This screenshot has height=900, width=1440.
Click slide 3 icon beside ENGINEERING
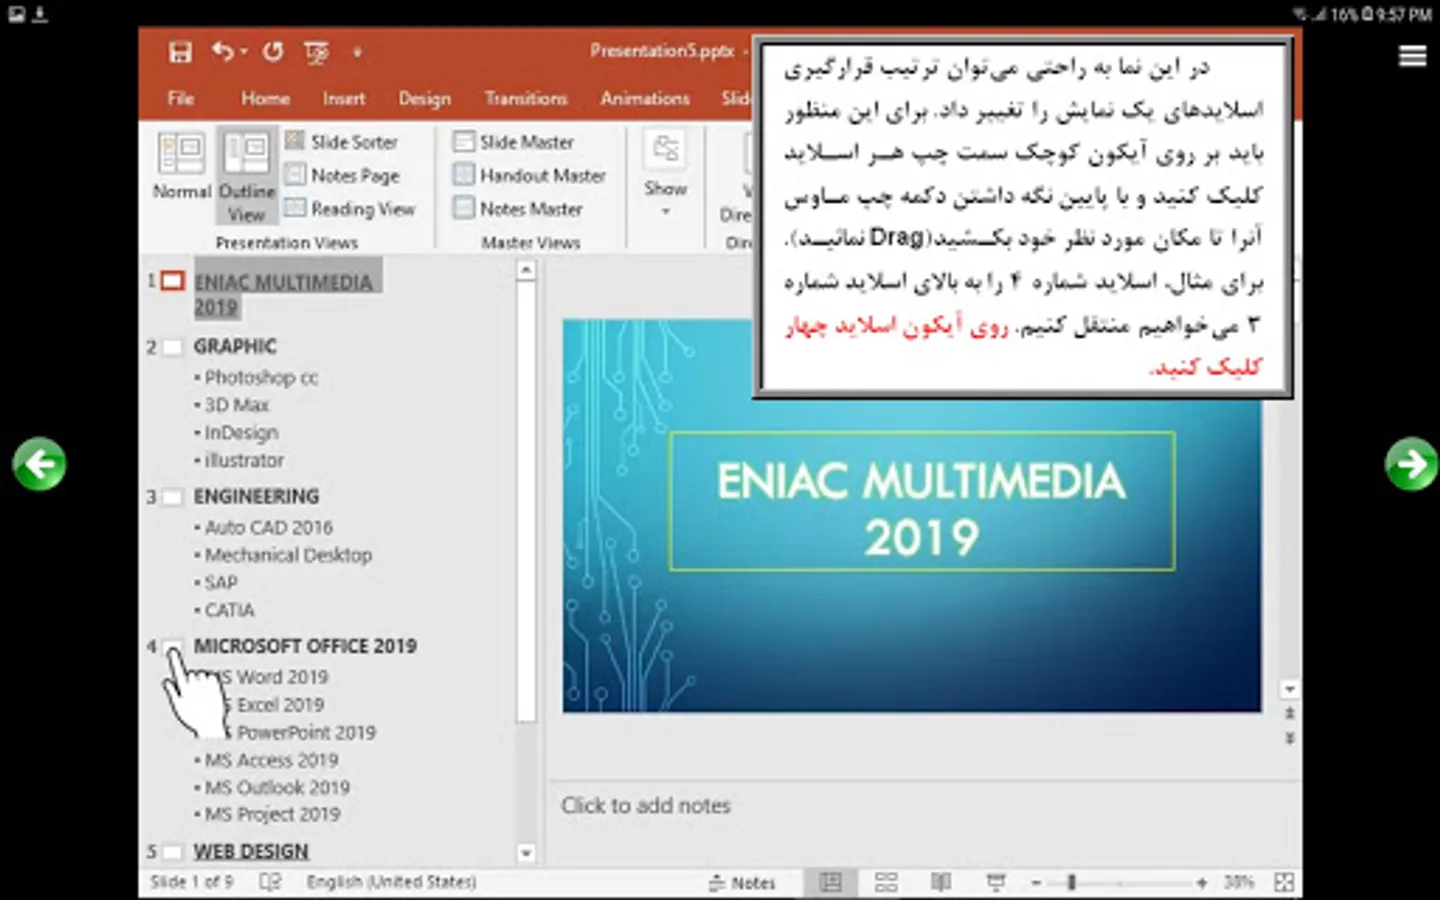pyautogui.click(x=173, y=497)
